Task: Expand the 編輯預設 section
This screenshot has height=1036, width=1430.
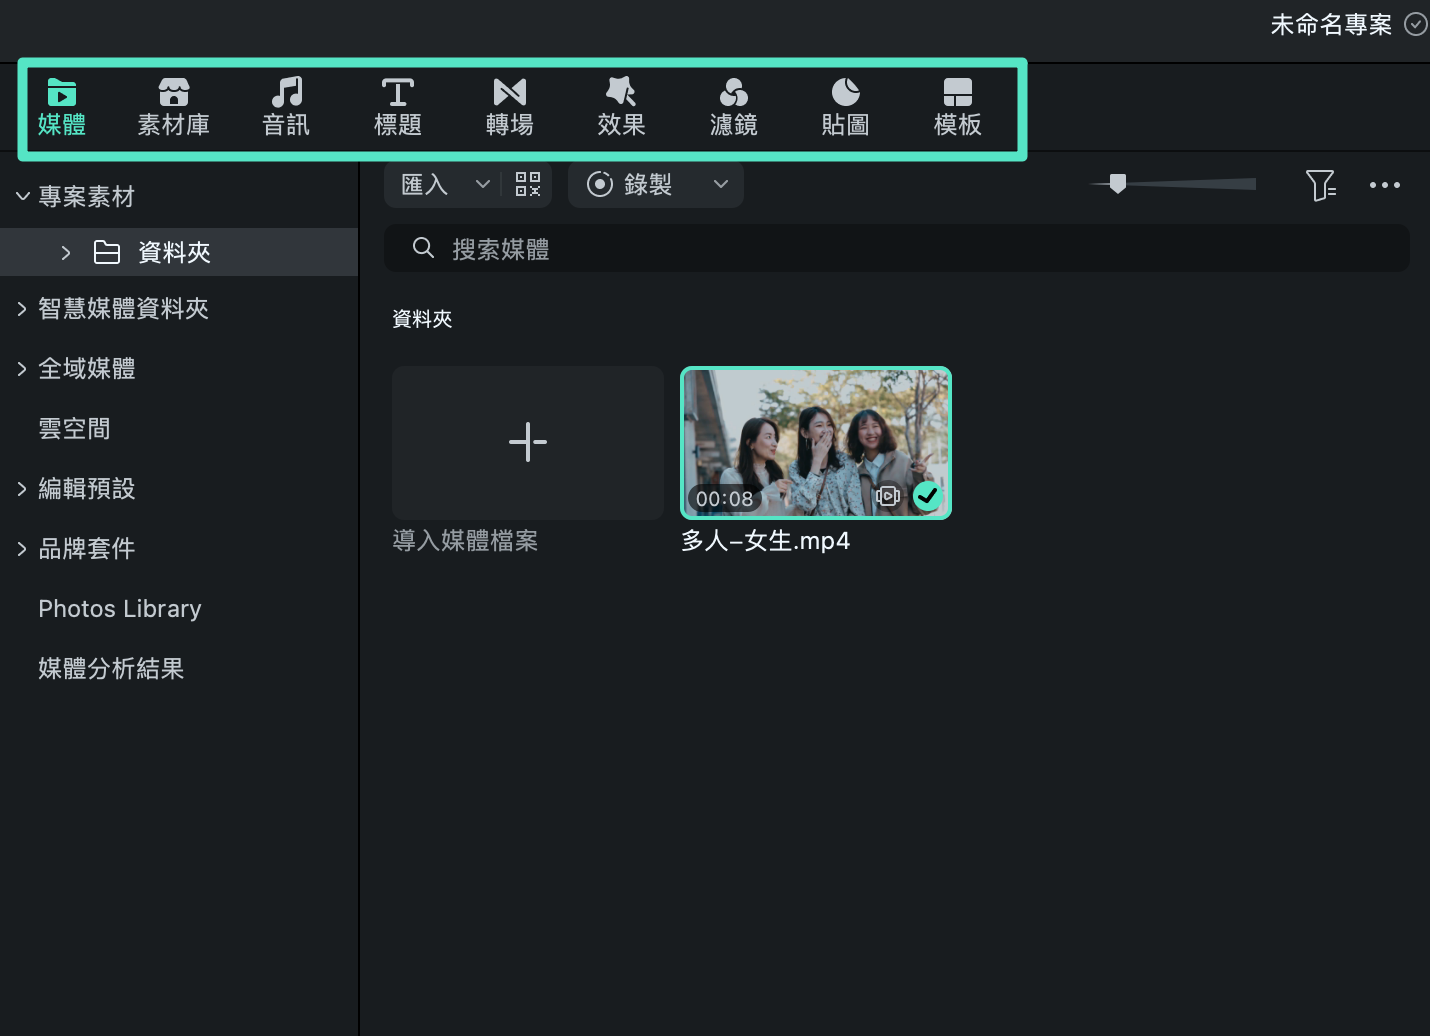Action: tap(22, 489)
